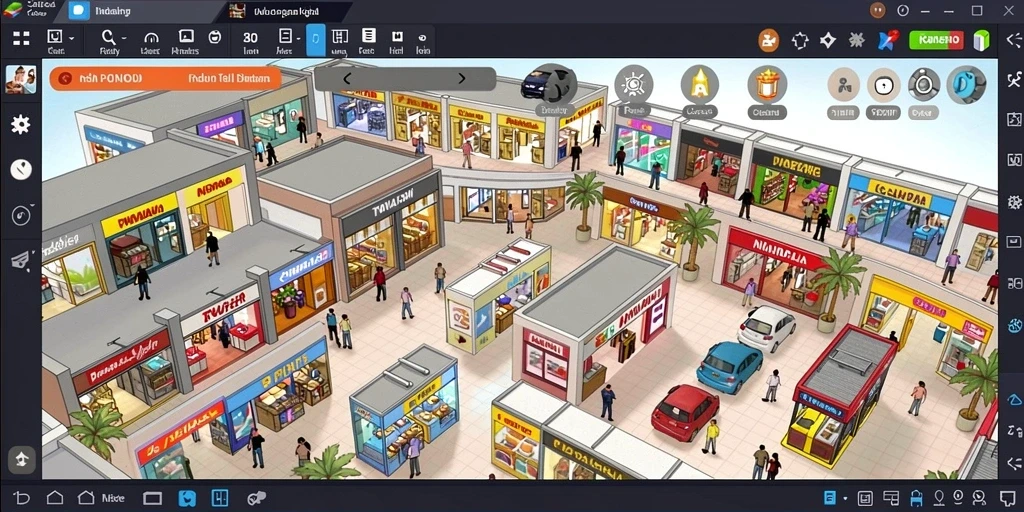This screenshot has height=512, width=1024.
Task: Click the speech bubble icon at bottom-right corner
Action: (1008, 498)
